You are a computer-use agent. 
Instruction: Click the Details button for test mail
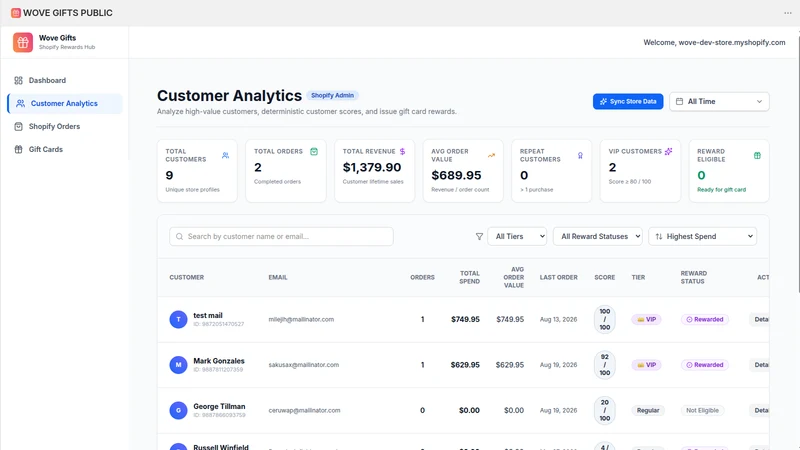coord(759,319)
